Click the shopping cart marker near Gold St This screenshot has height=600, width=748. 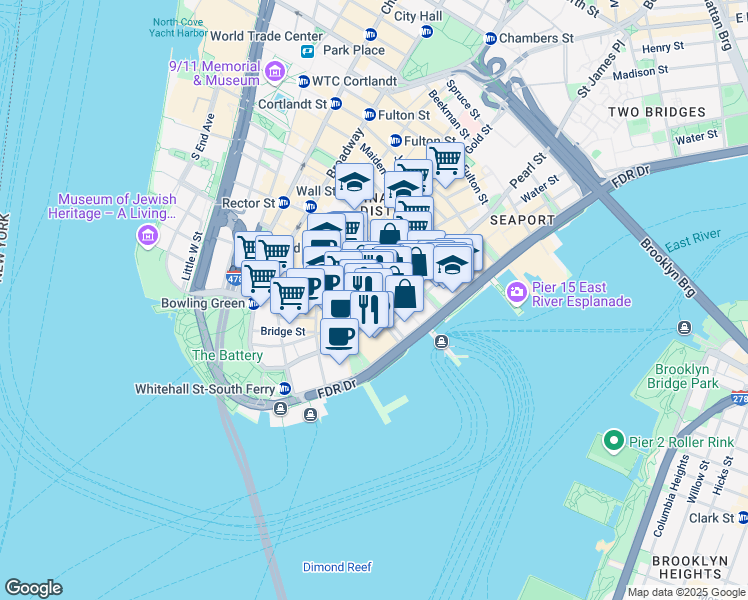click(x=446, y=164)
